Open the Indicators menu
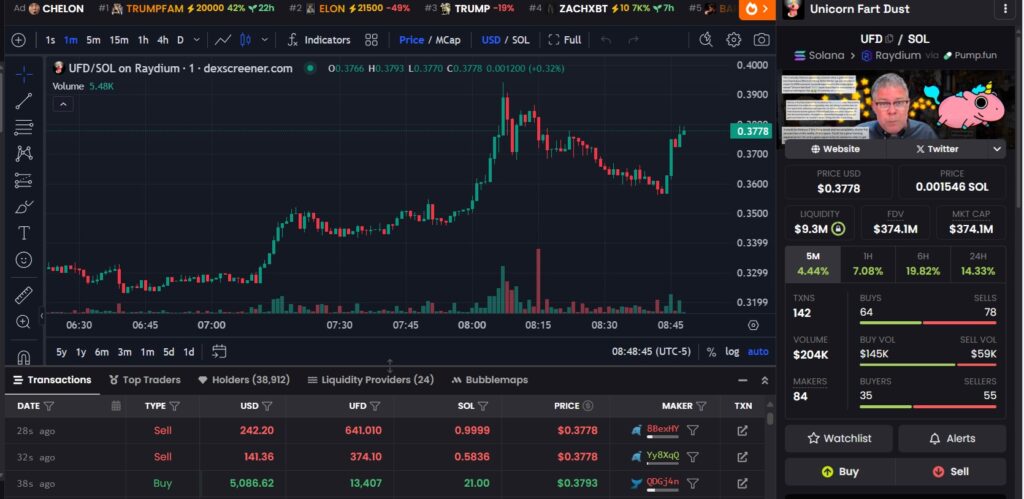 319,40
